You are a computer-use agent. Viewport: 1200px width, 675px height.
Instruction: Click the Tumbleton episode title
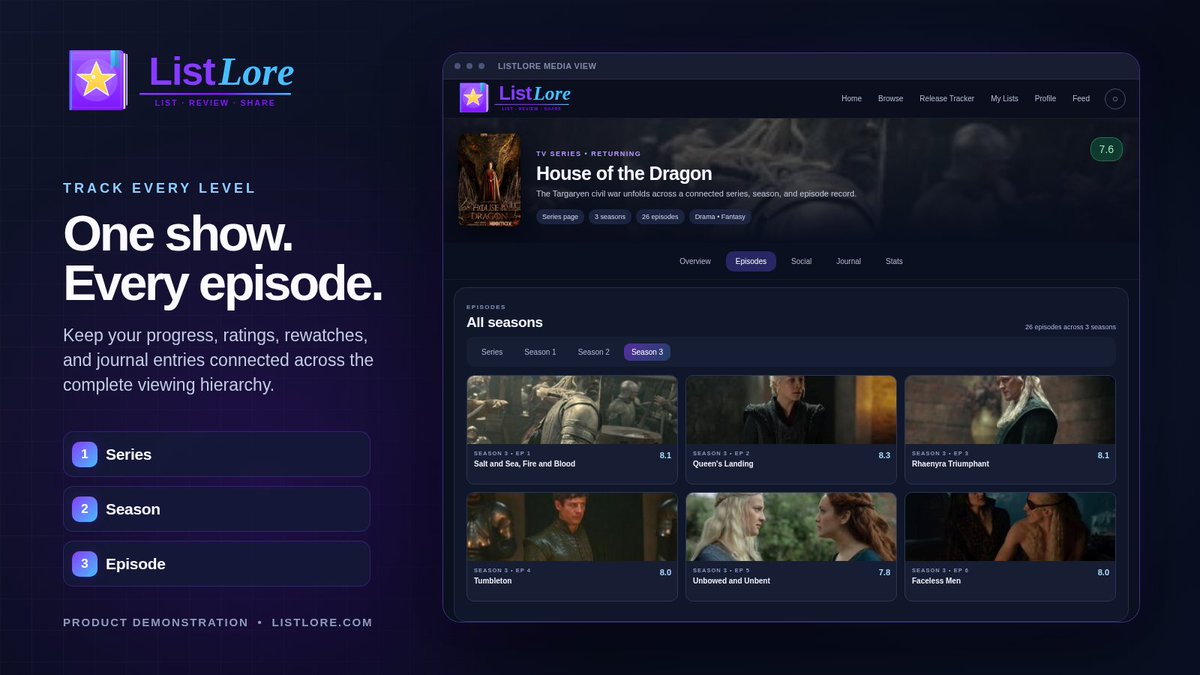click(x=493, y=581)
